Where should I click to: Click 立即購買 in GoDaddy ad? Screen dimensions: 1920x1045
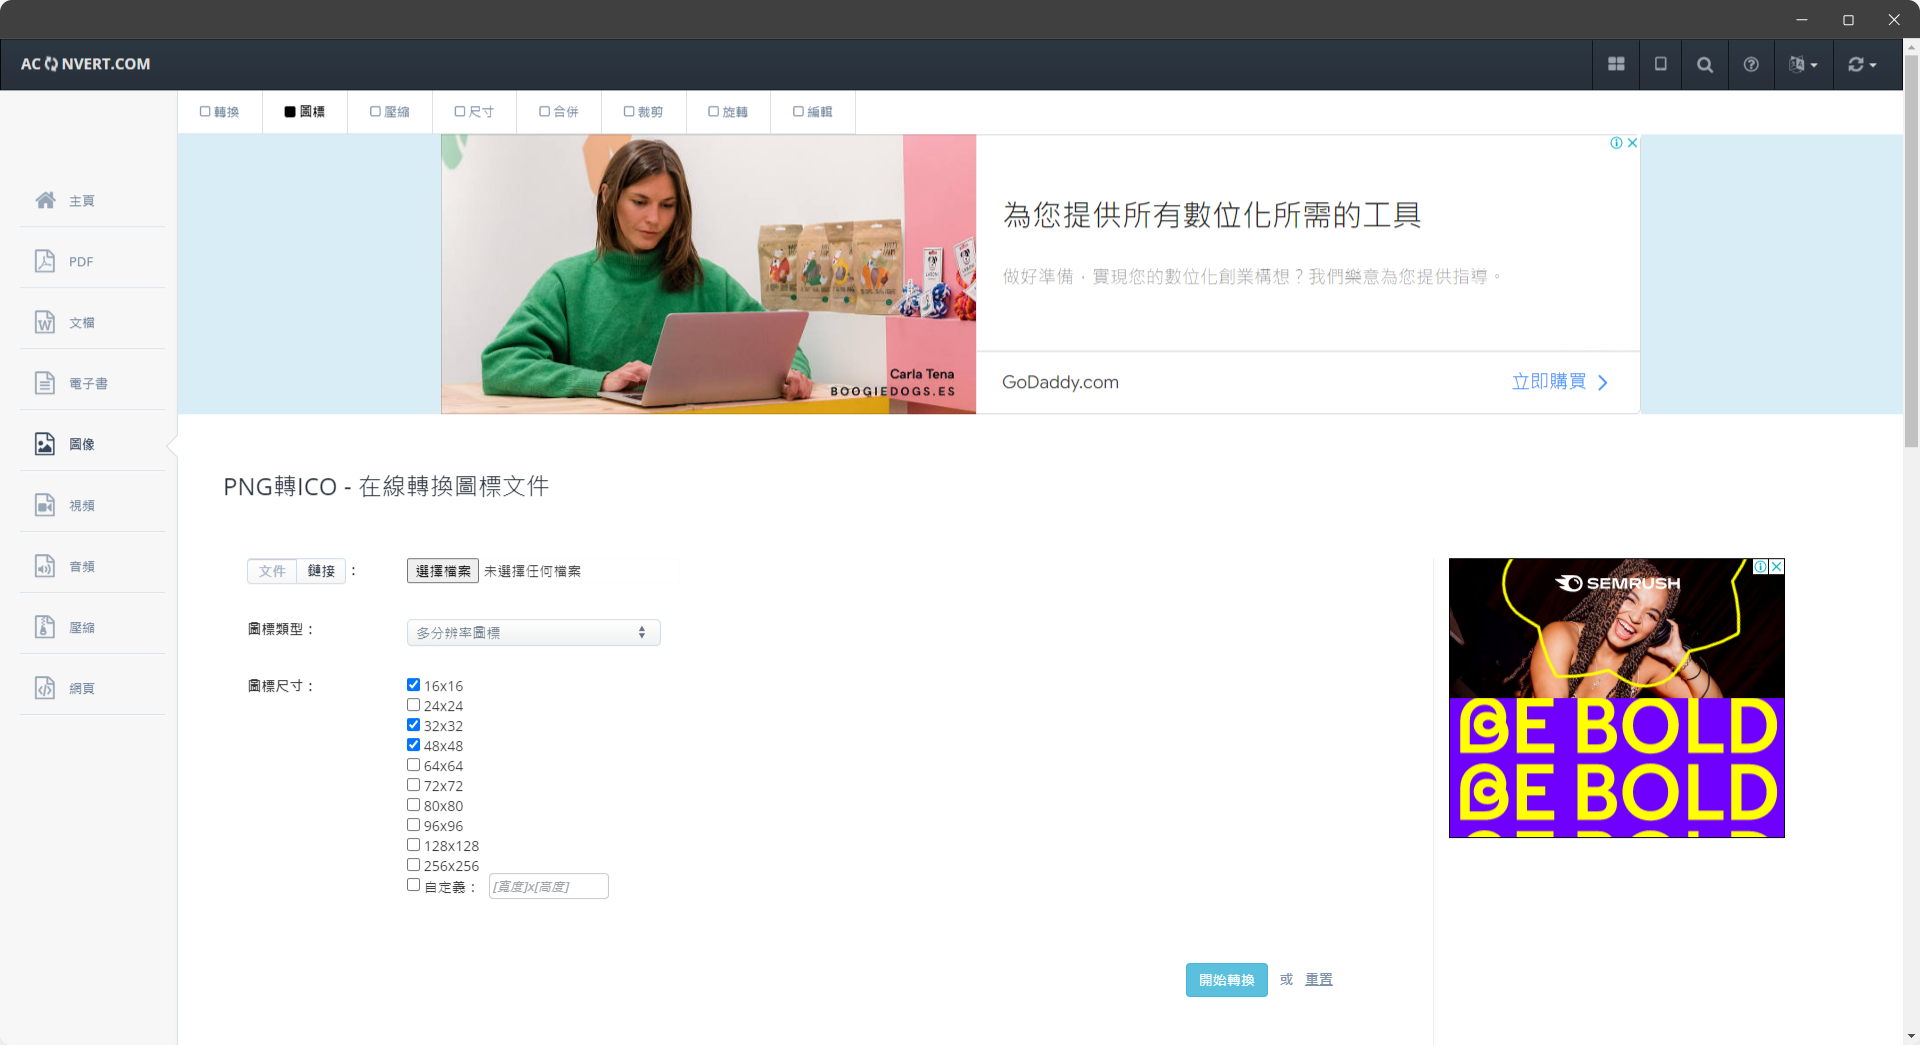tap(1560, 382)
